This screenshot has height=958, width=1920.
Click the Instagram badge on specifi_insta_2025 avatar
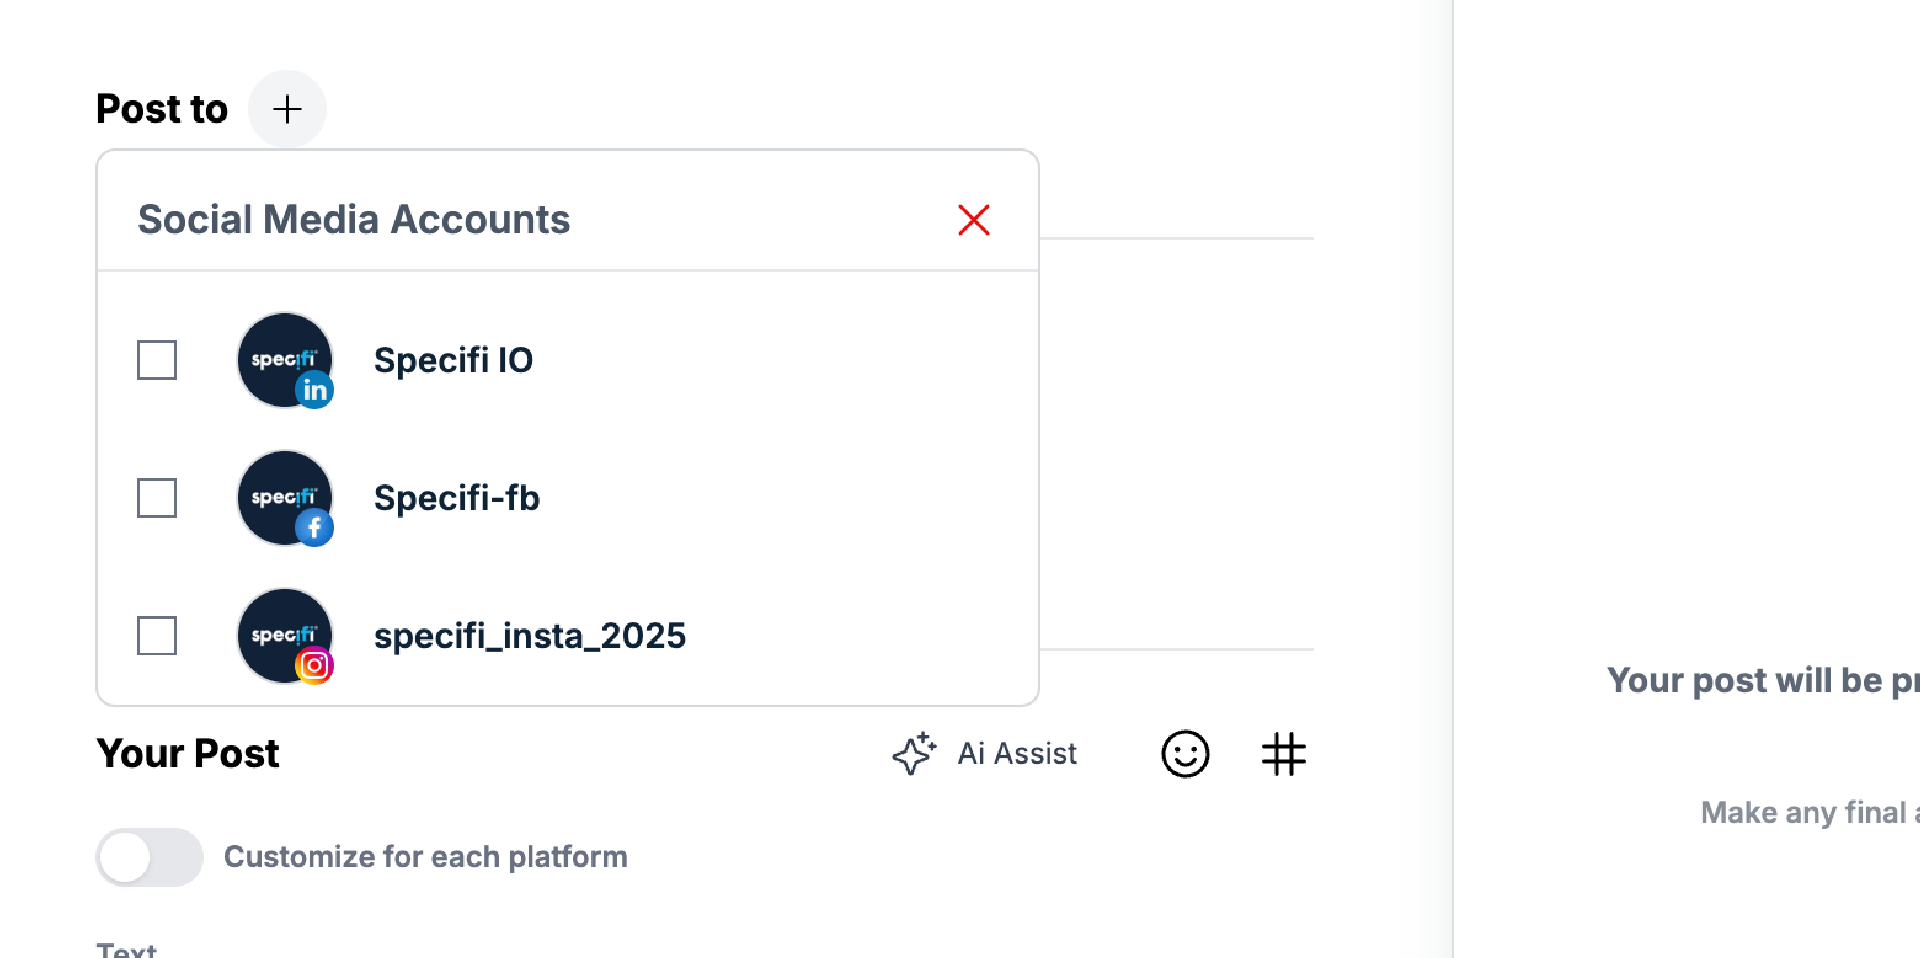314,665
